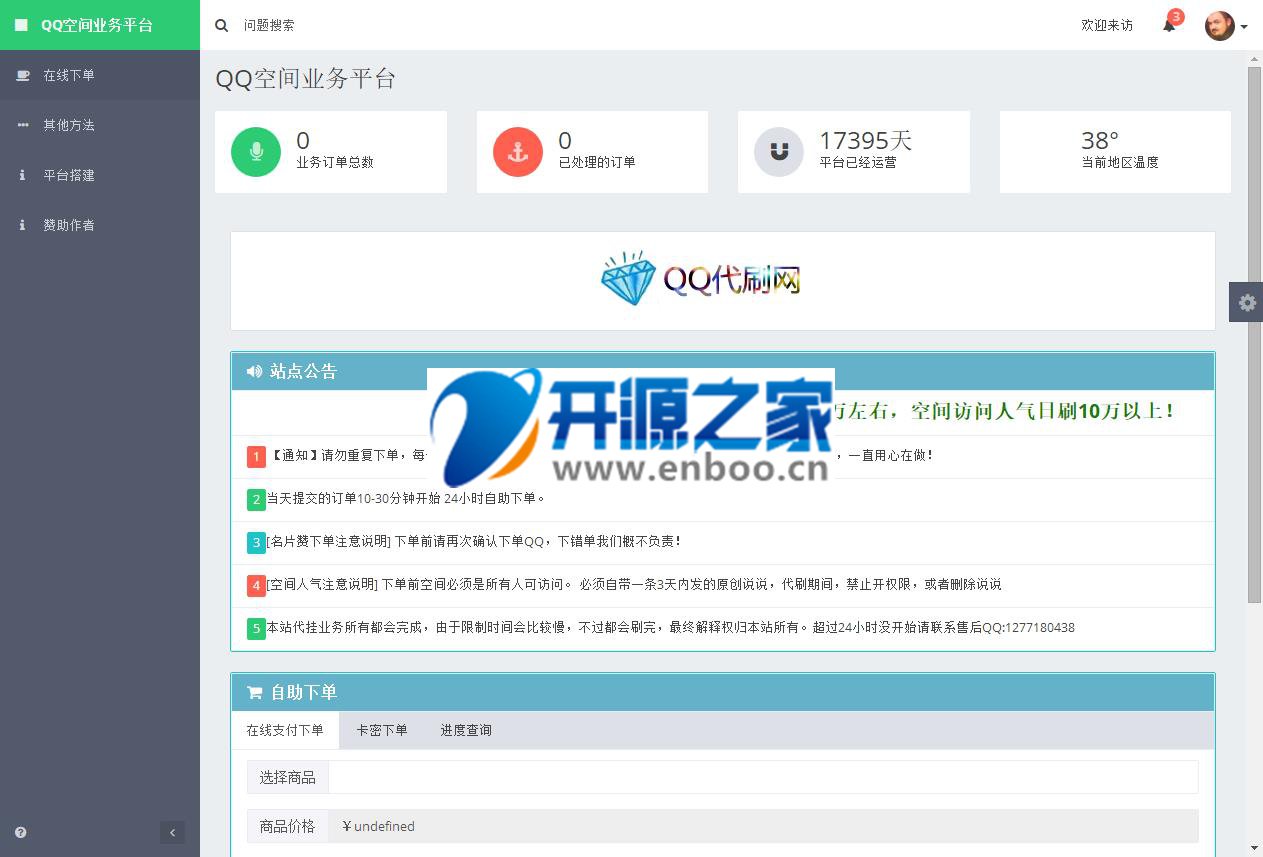Click the grey magnet icon

click(x=779, y=151)
